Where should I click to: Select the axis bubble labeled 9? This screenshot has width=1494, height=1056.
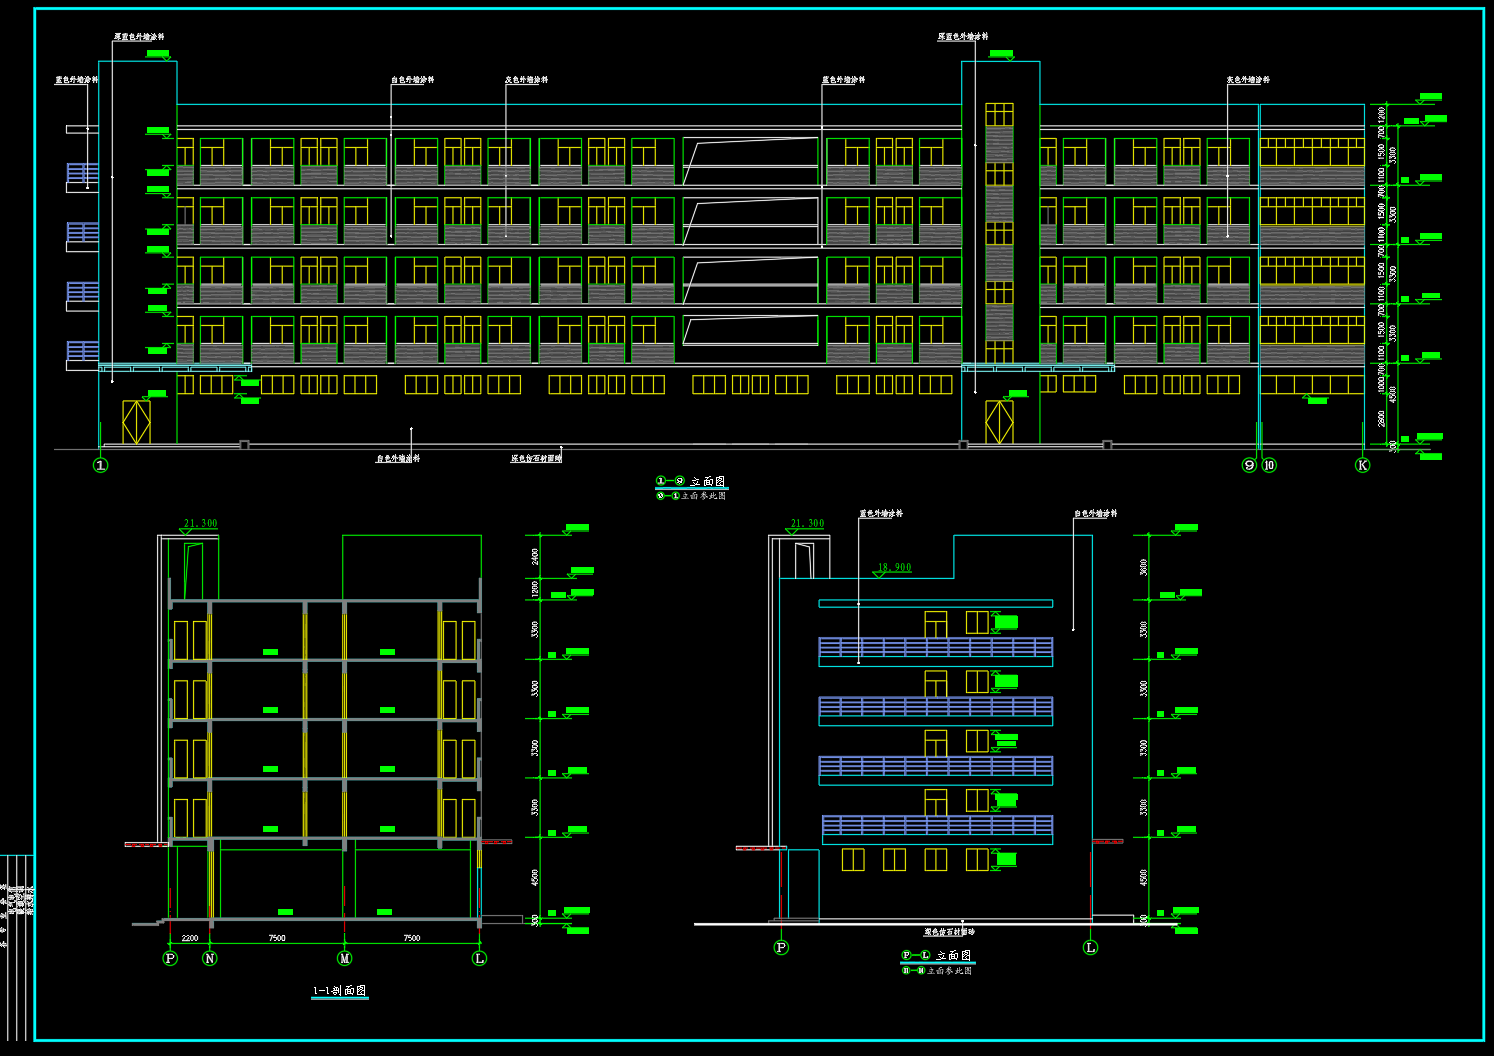pyautogui.click(x=1249, y=465)
